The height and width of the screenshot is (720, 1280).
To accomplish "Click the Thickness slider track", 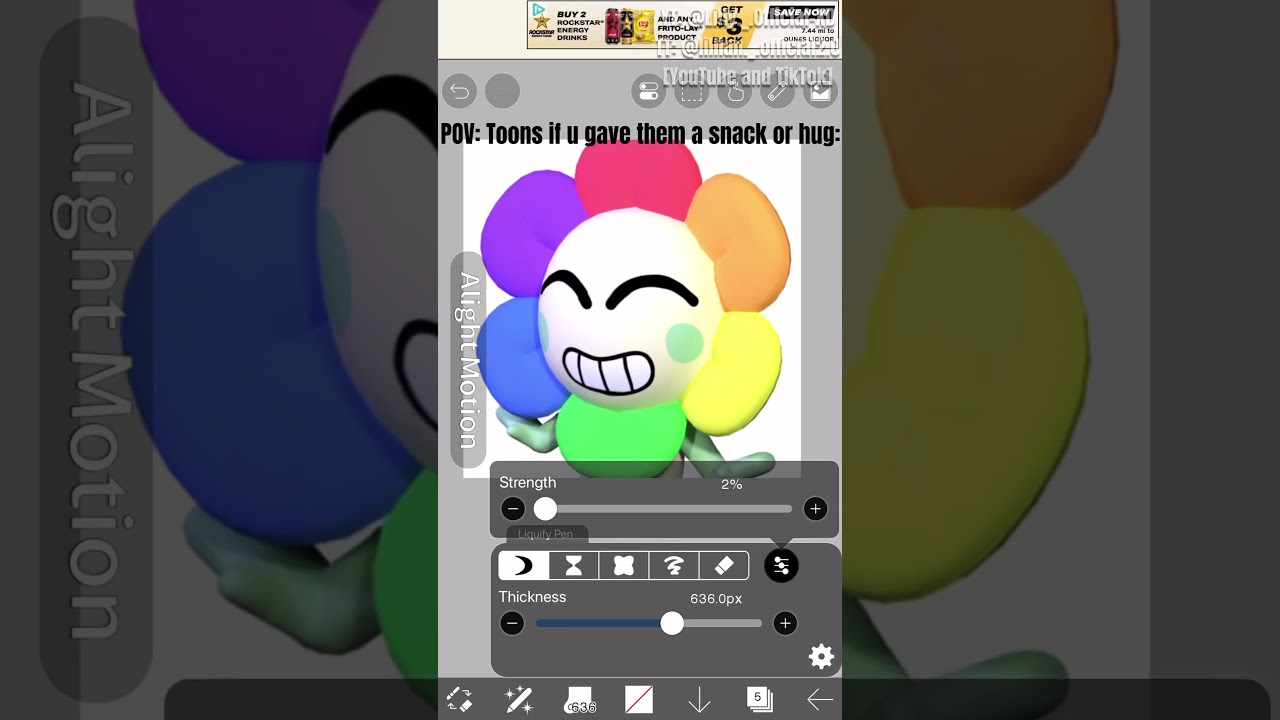I will [720, 624].
